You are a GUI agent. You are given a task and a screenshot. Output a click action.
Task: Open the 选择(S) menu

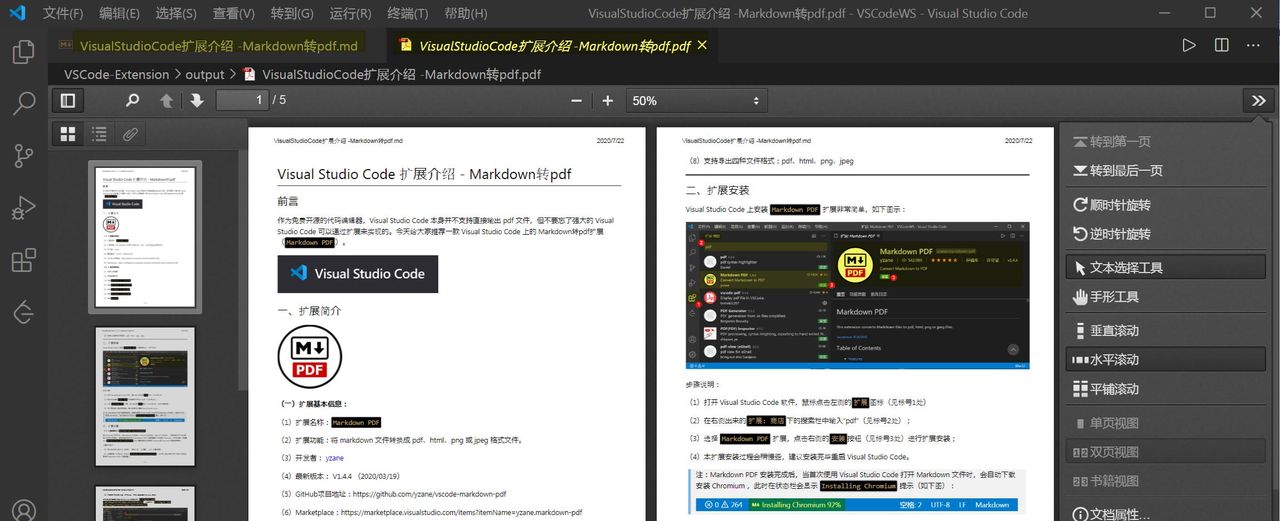(x=176, y=14)
